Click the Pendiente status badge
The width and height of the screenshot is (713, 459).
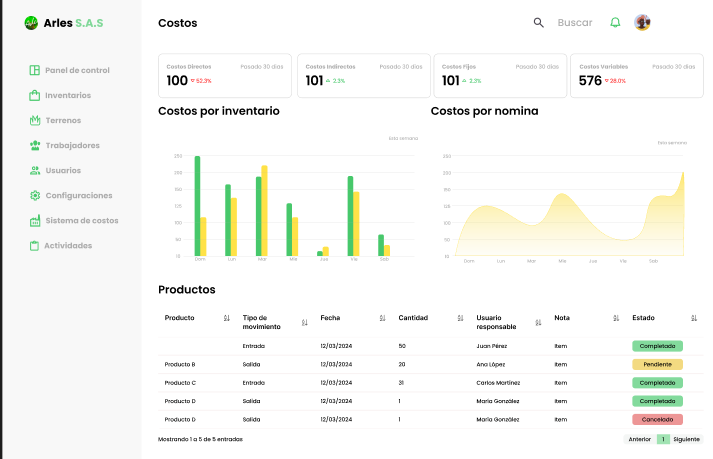[657, 364]
